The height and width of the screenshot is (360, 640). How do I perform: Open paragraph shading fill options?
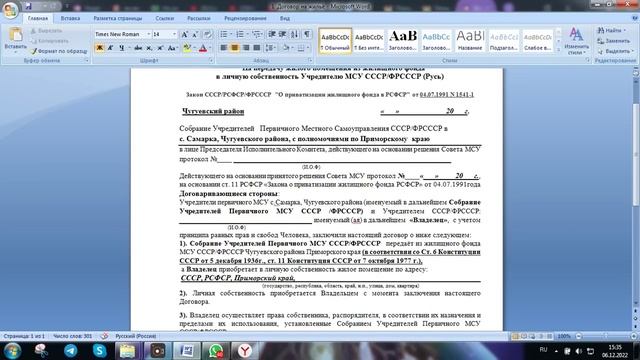[x=286, y=48]
